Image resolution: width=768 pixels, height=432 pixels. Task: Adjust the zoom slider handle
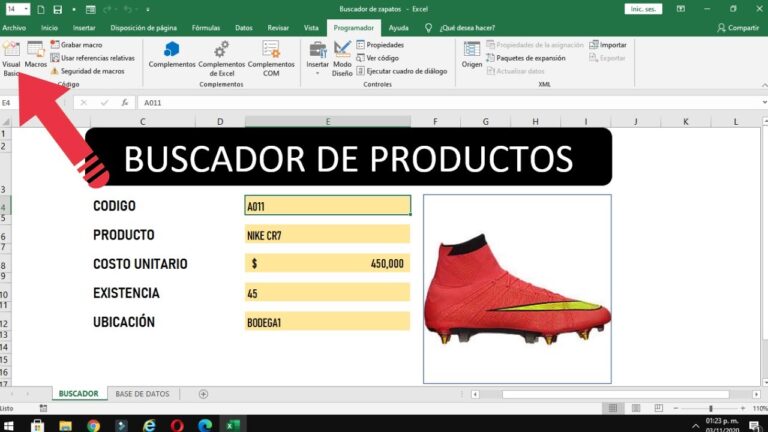(x=711, y=408)
